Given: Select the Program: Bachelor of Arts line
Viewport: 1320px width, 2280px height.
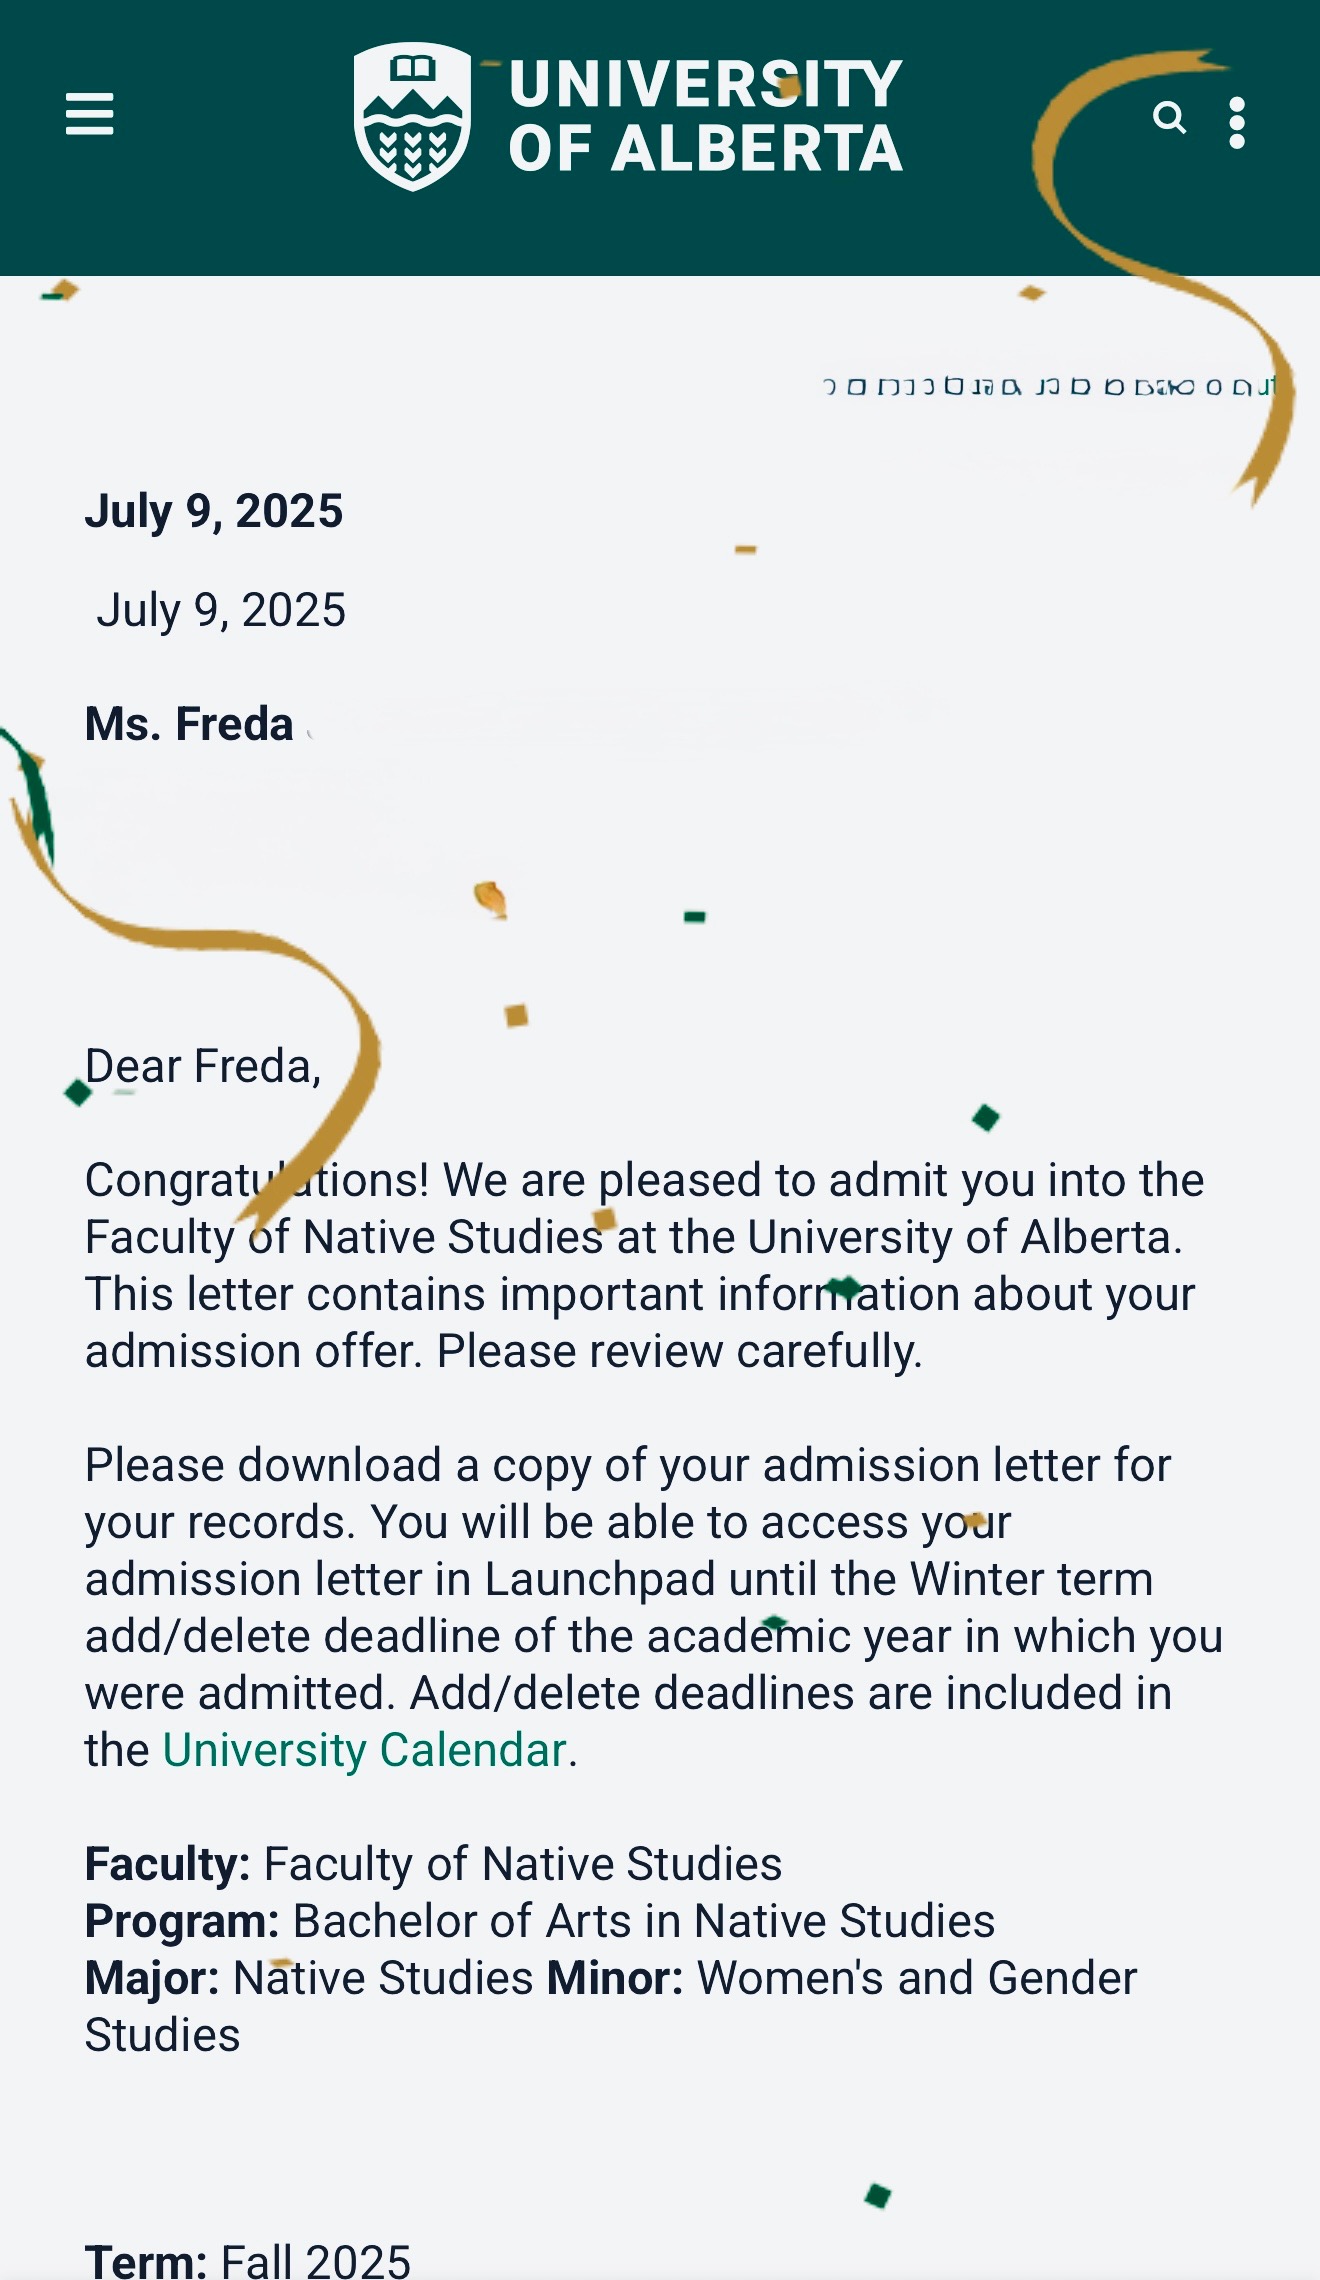Looking at the screenshot, I should click(x=540, y=1921).
